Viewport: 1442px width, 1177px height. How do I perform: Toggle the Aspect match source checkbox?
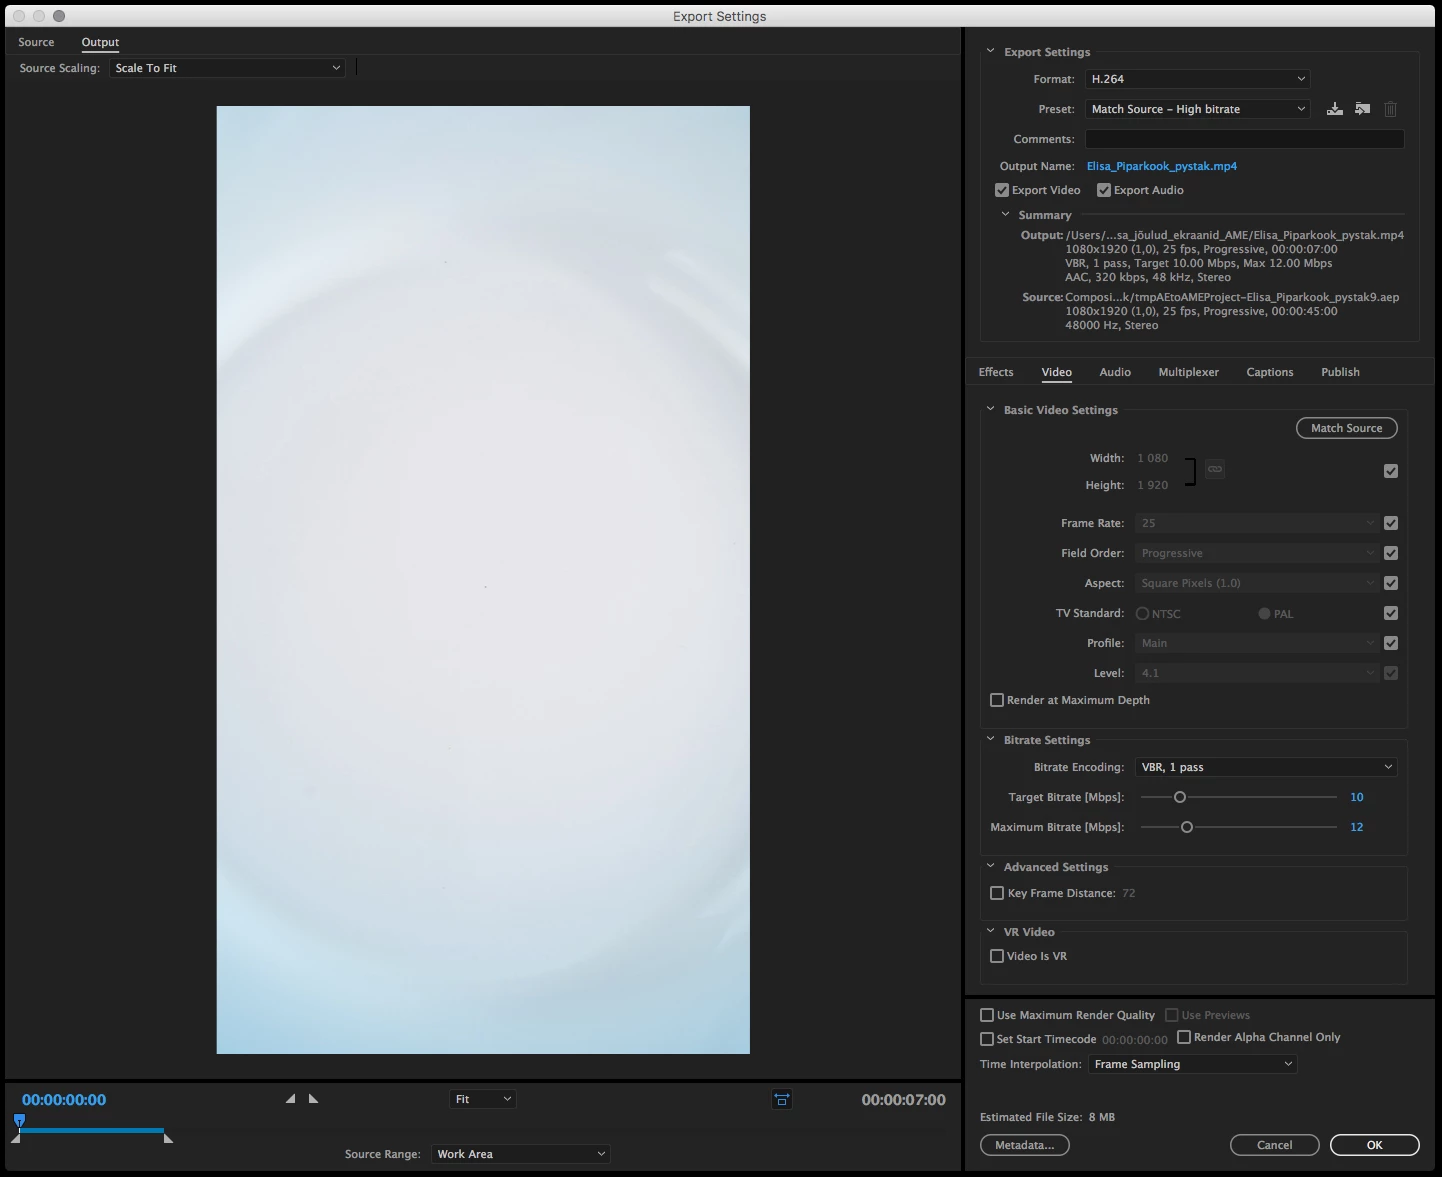pos(1391,583)
